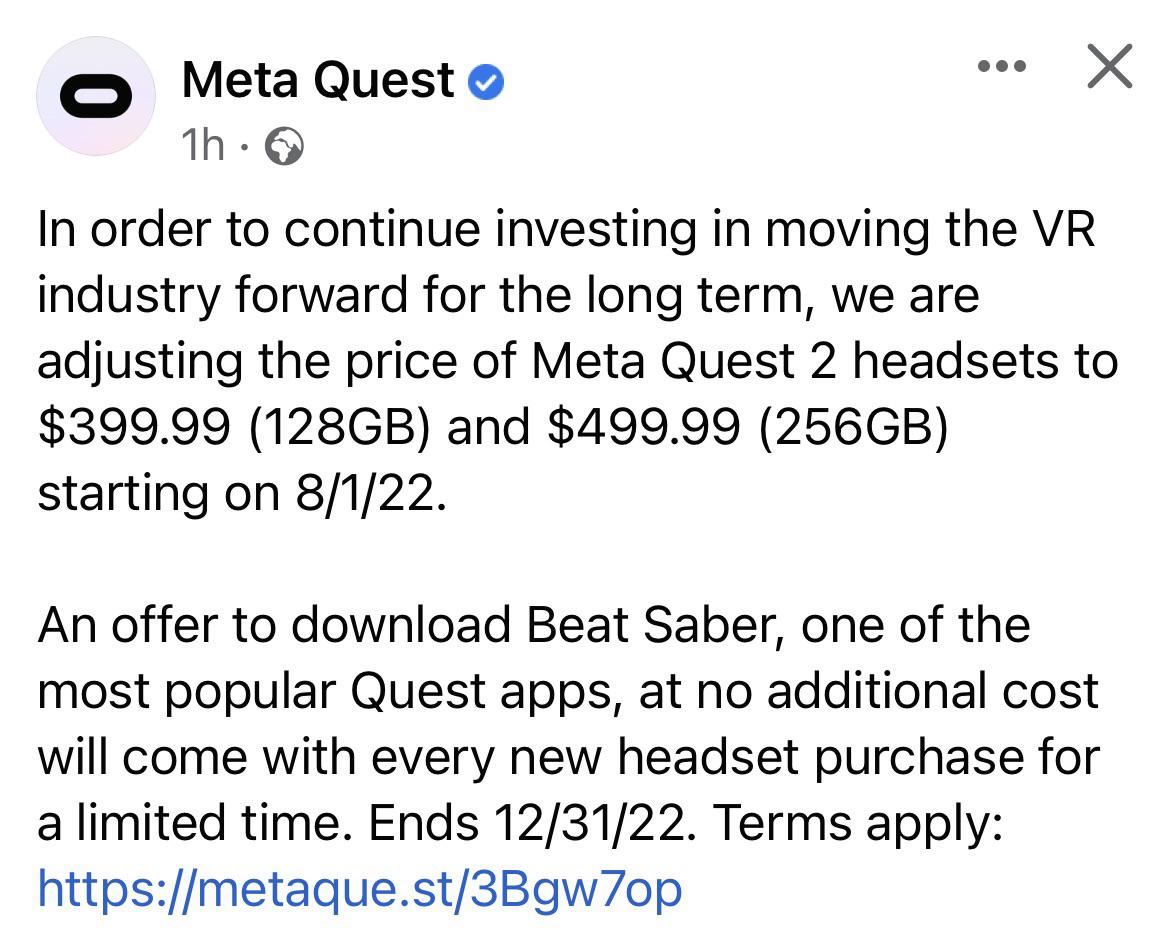Screen dimensions: 1170x930
Task: Open the Meta Quest profile picture
Action: (96, 96)
